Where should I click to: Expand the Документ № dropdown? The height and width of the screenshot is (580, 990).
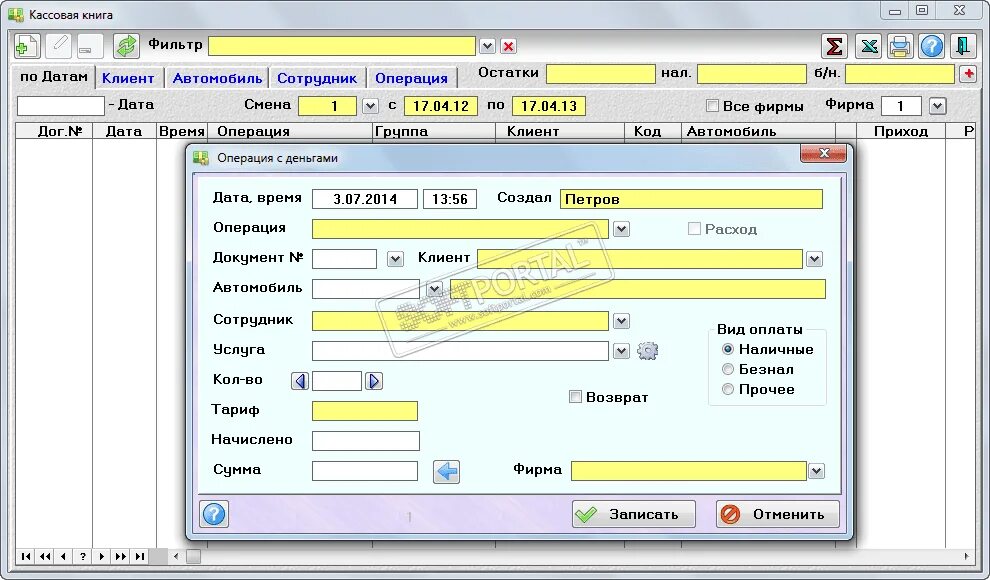click(395, 259)
